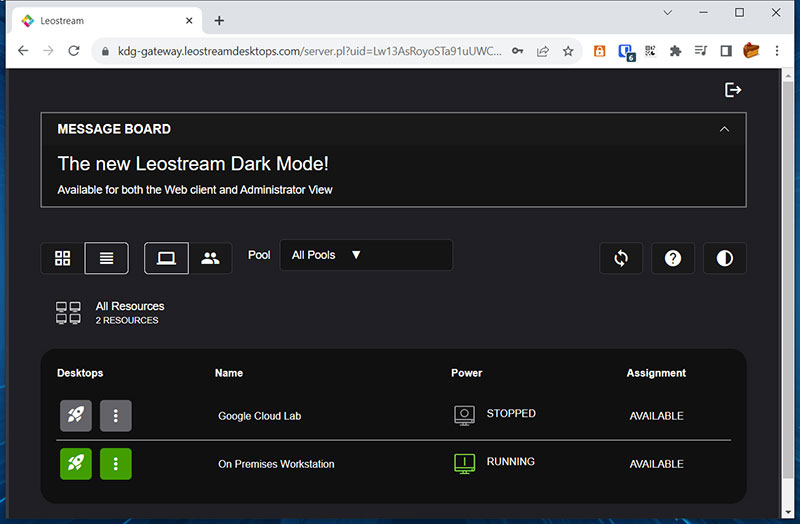Click the On Premises Workstation name
This screenshot has height=524, width=800.
click(276, 464)
